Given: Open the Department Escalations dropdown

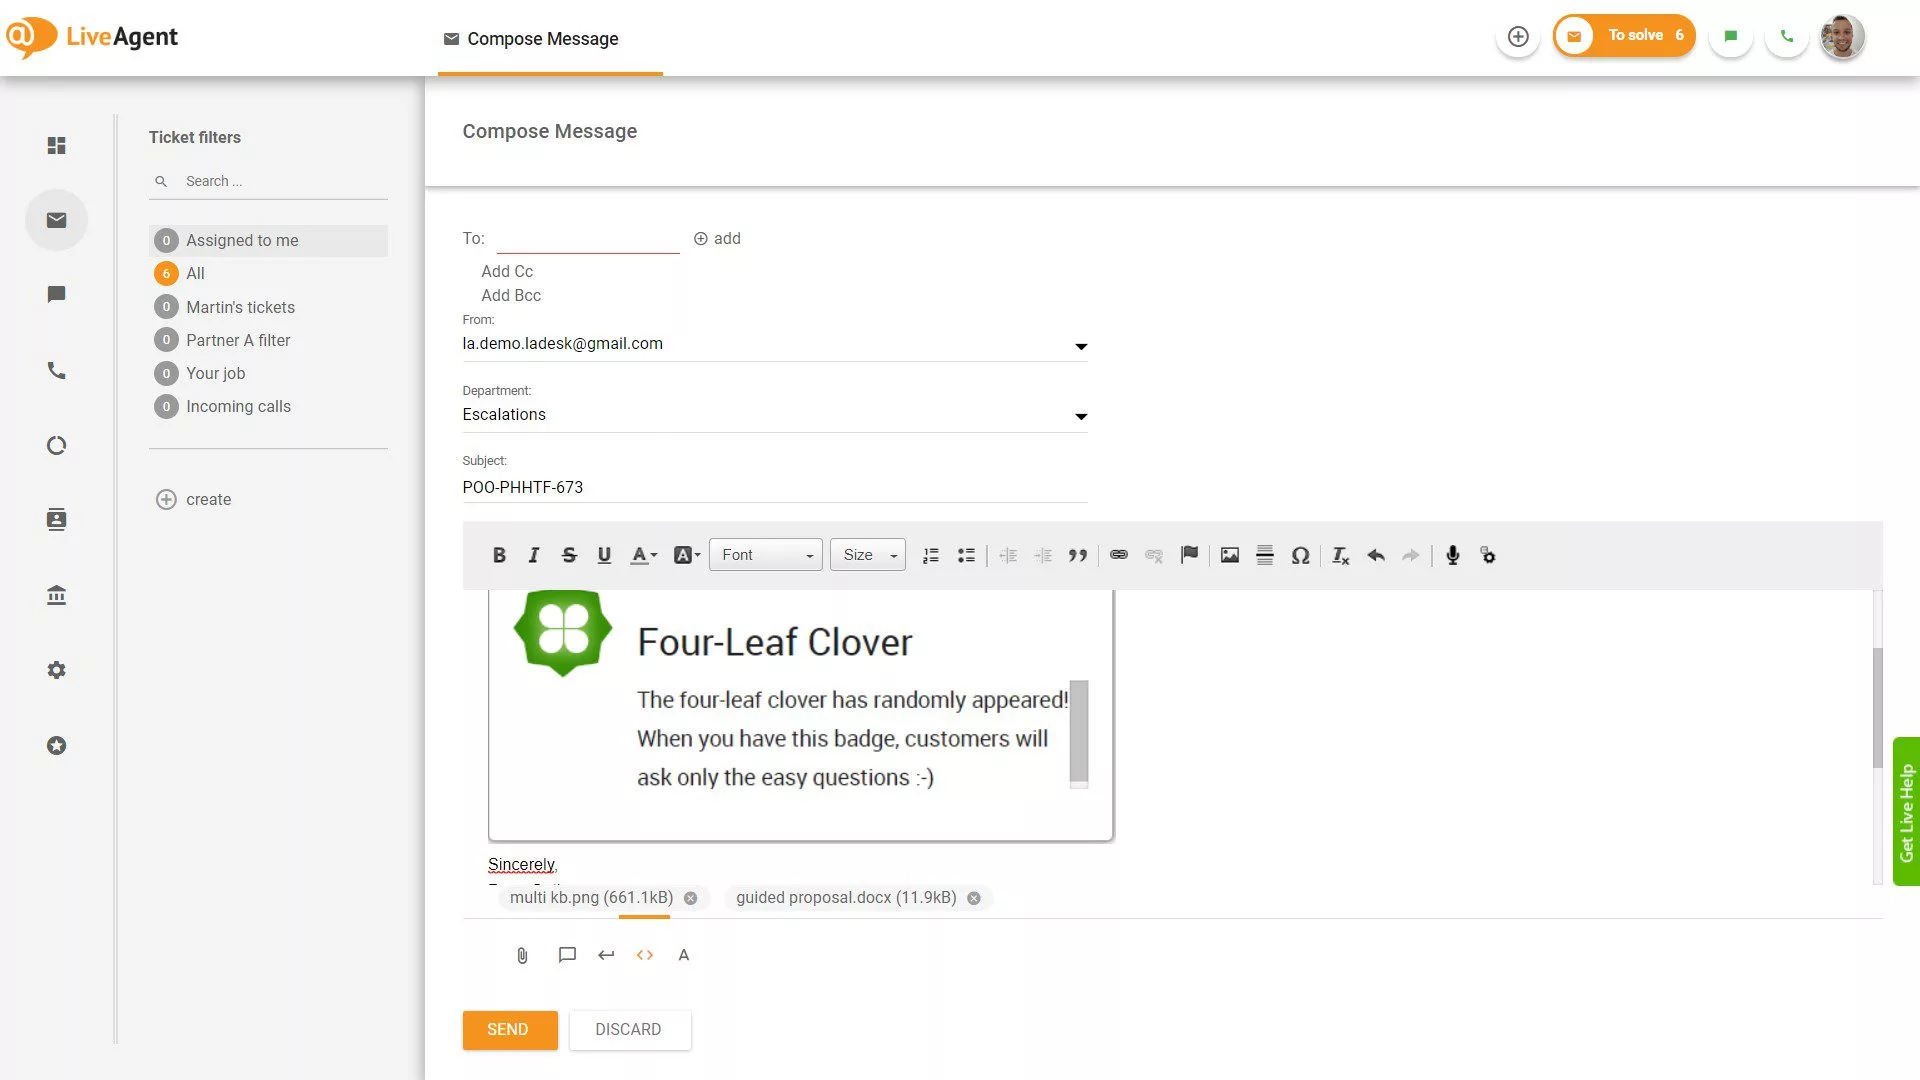Looking at the screenshot, I should [x=1080, y=416].
